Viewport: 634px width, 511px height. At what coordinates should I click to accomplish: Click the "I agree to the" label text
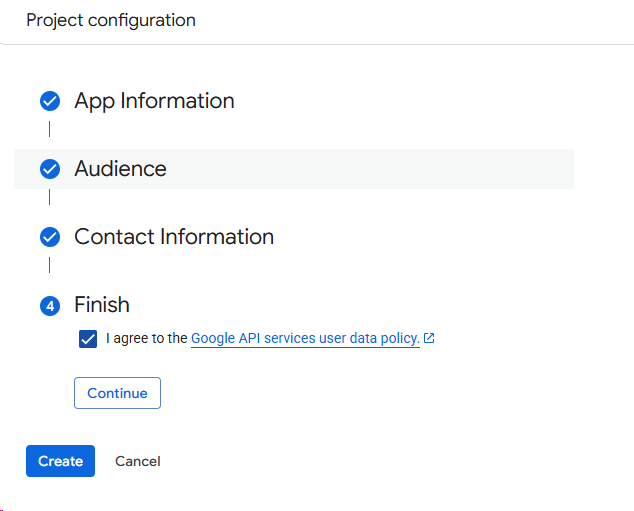click(146, 338)
